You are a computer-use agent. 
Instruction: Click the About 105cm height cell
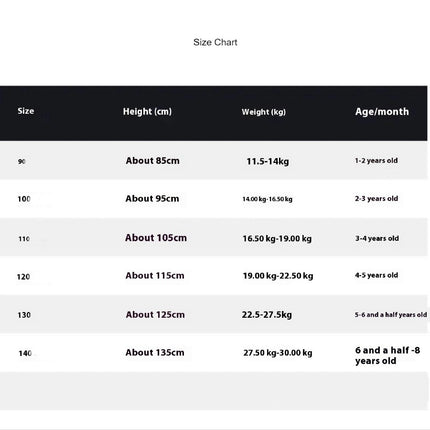point(156,238)
